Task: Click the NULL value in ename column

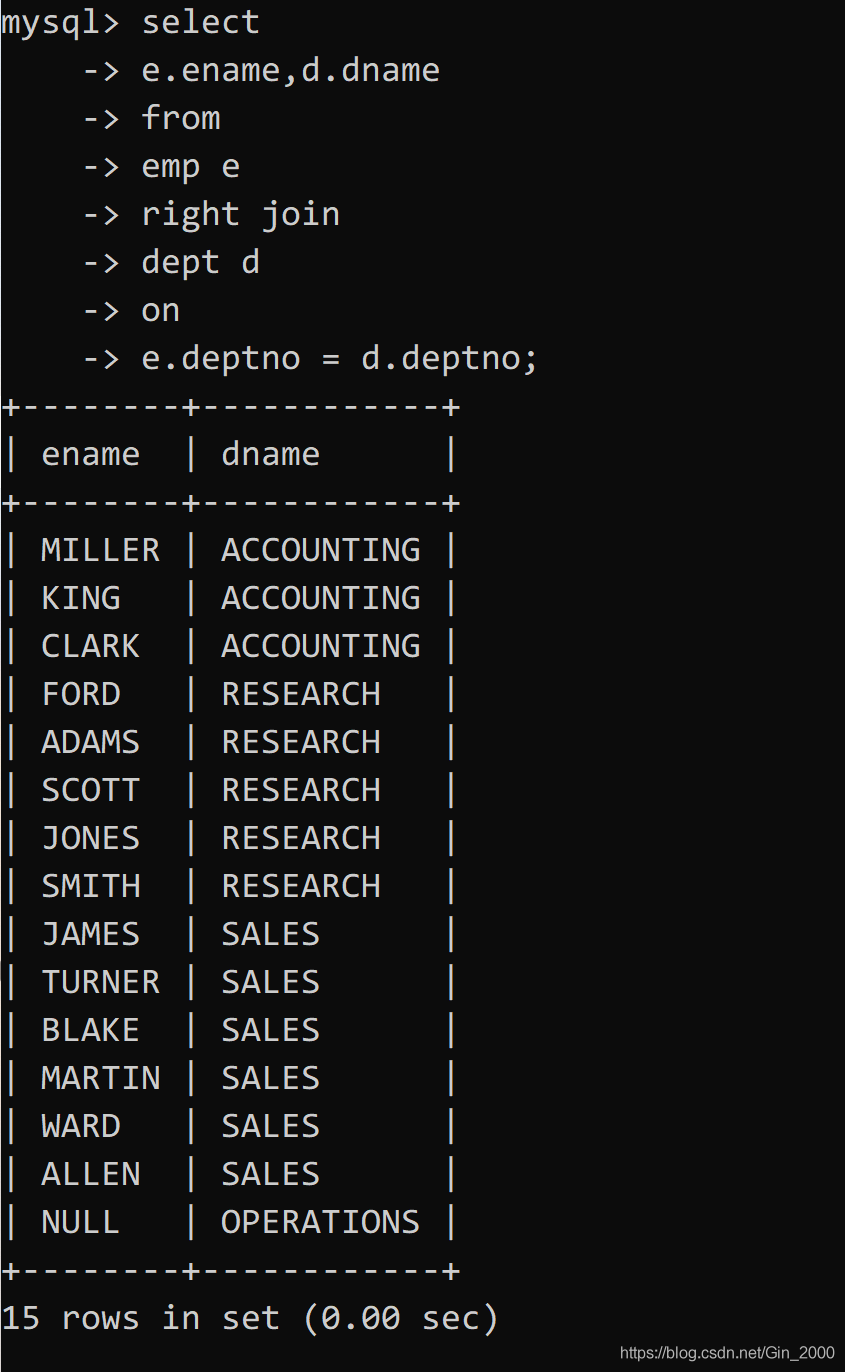Action: point(80,1222)
